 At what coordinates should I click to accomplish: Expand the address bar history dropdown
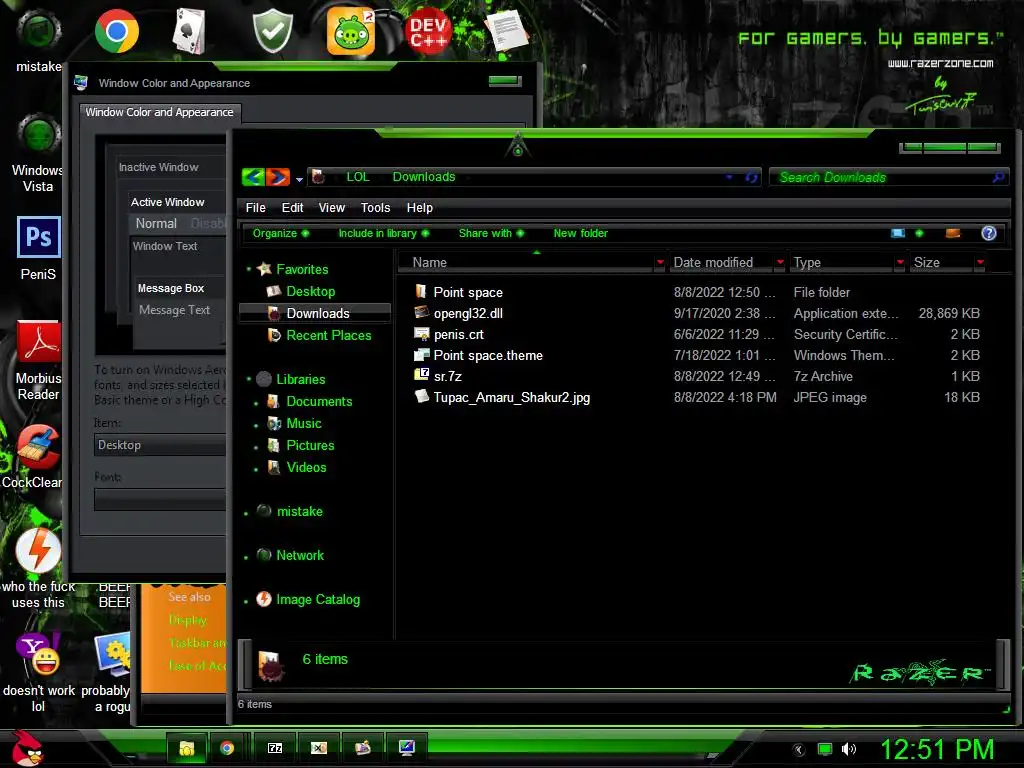[729, 177]
